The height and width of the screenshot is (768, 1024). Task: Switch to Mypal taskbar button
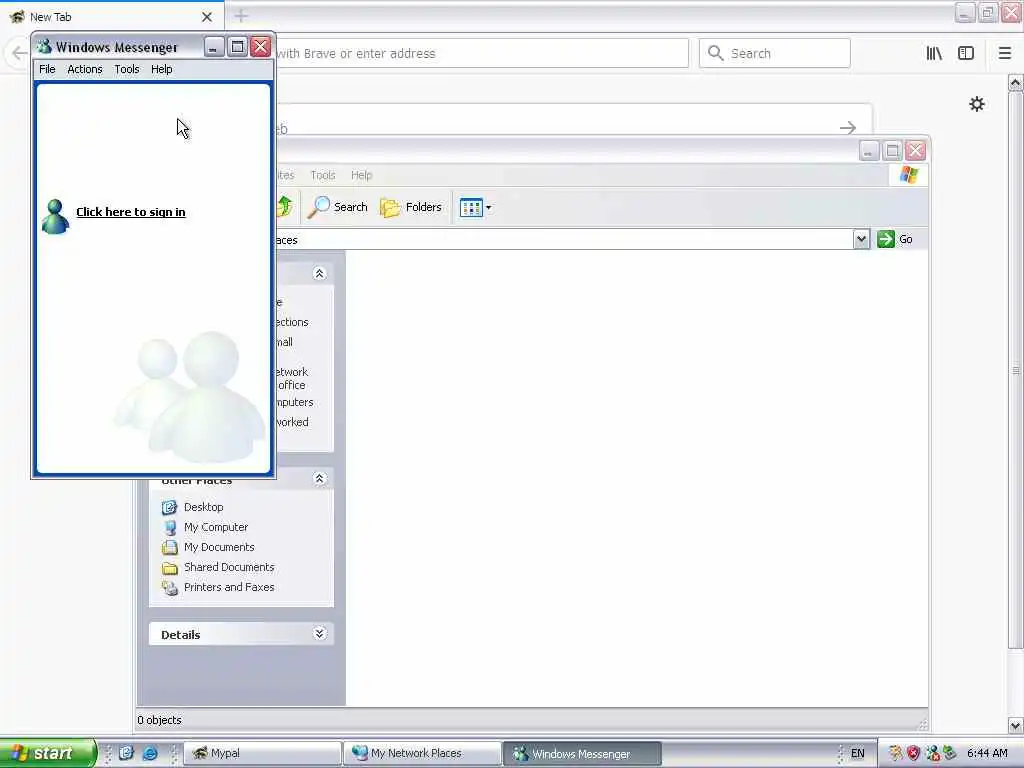click(263, 753)
